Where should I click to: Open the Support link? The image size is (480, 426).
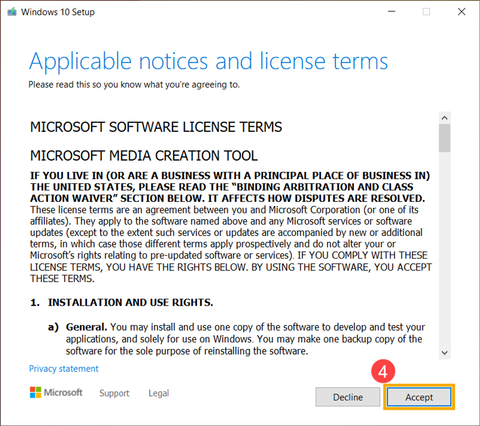pyautogui.click(x=114, y=393)
